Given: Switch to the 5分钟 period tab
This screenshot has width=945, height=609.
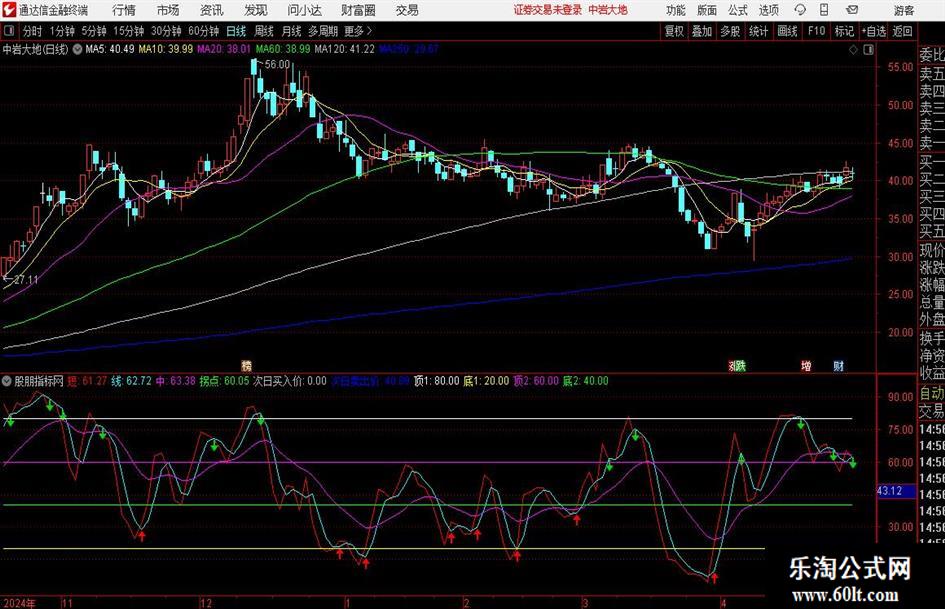Looking at the screenshot, I should (x=93, y=31).
